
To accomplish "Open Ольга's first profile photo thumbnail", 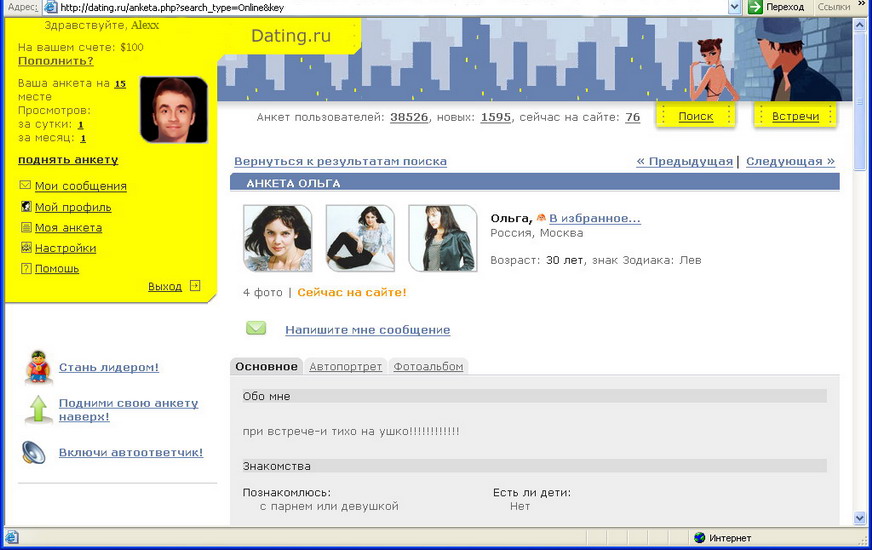I will 278,238.
